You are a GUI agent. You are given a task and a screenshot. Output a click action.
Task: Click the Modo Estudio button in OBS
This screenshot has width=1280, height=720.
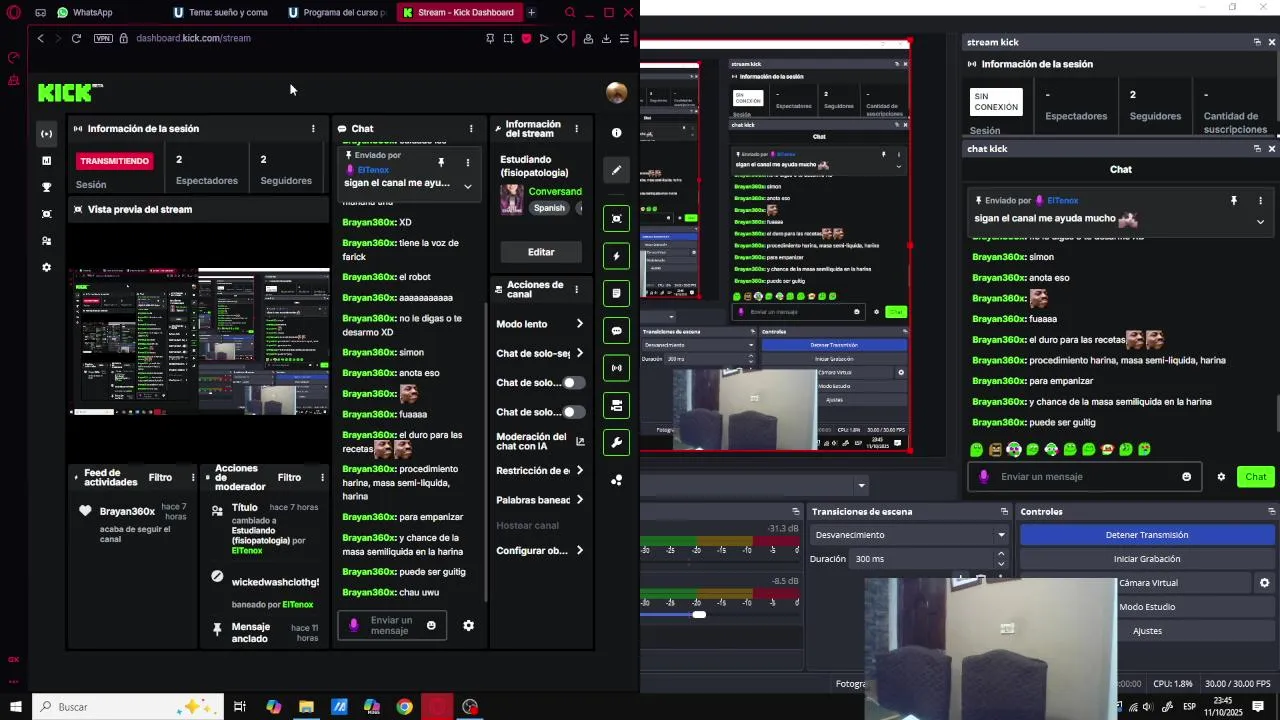pyautogui.click(x=1147, y=607)
